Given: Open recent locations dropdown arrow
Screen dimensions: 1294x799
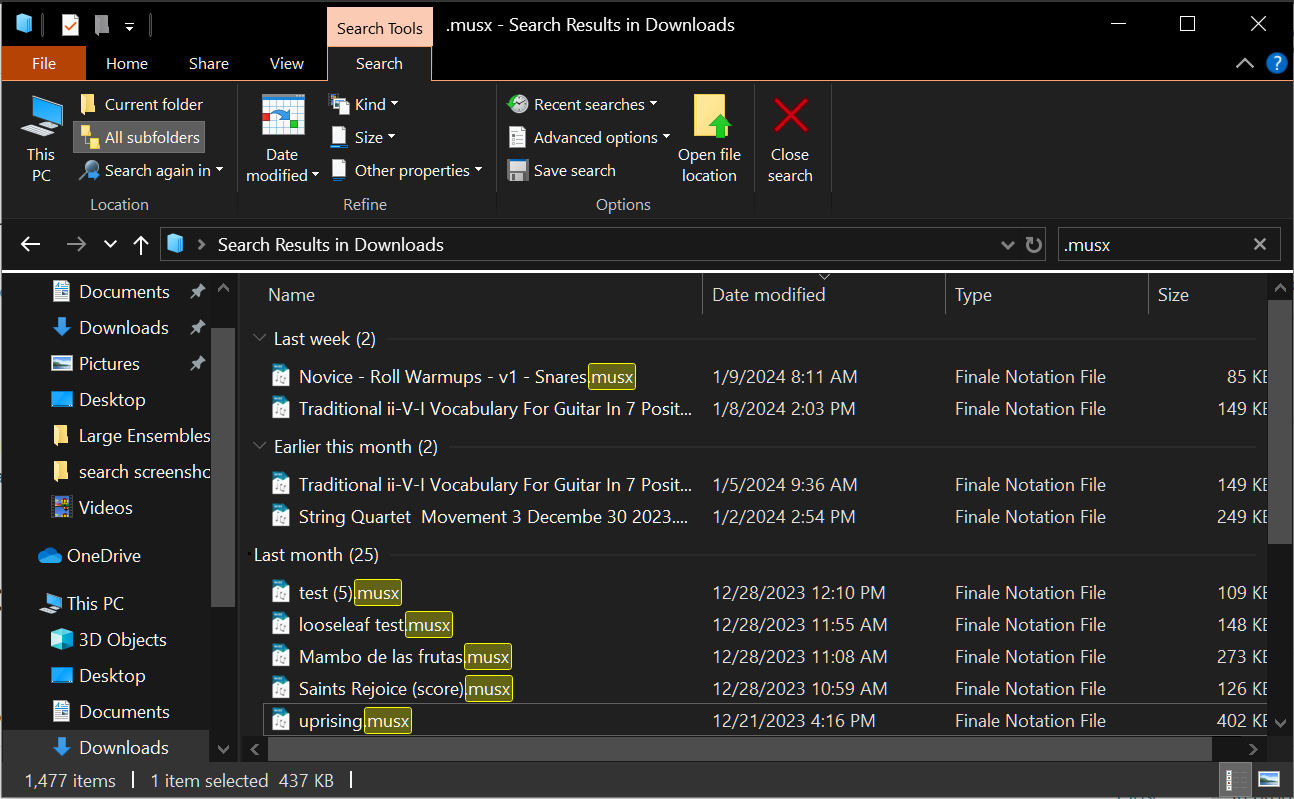Looking at the screenshot, I should click(111, 244).
